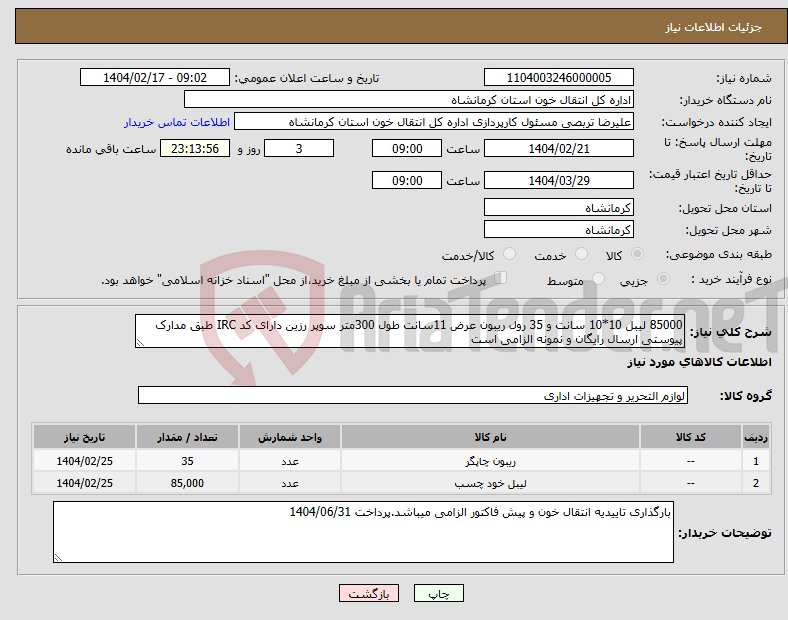Screen dimensions: 788x620
Task: Select the متوسط purchase type radio
Action: click(x=598, y=278)
